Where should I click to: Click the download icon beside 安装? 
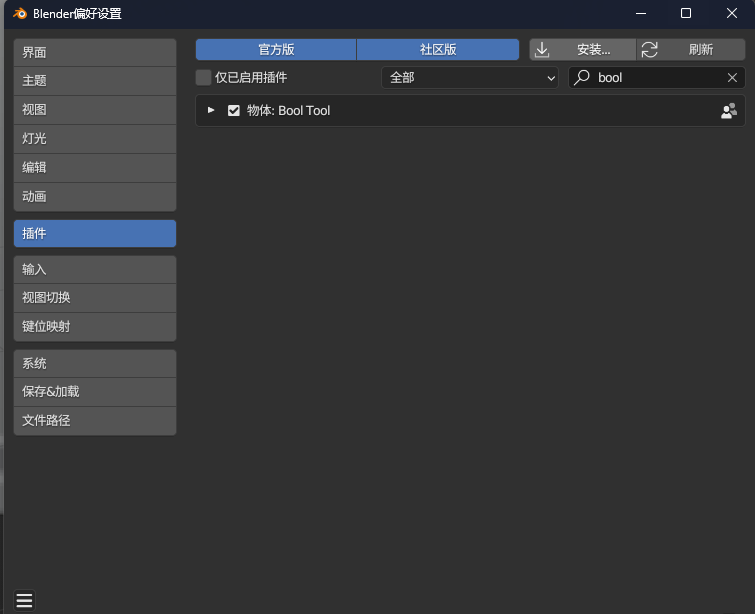pos(542,50)
